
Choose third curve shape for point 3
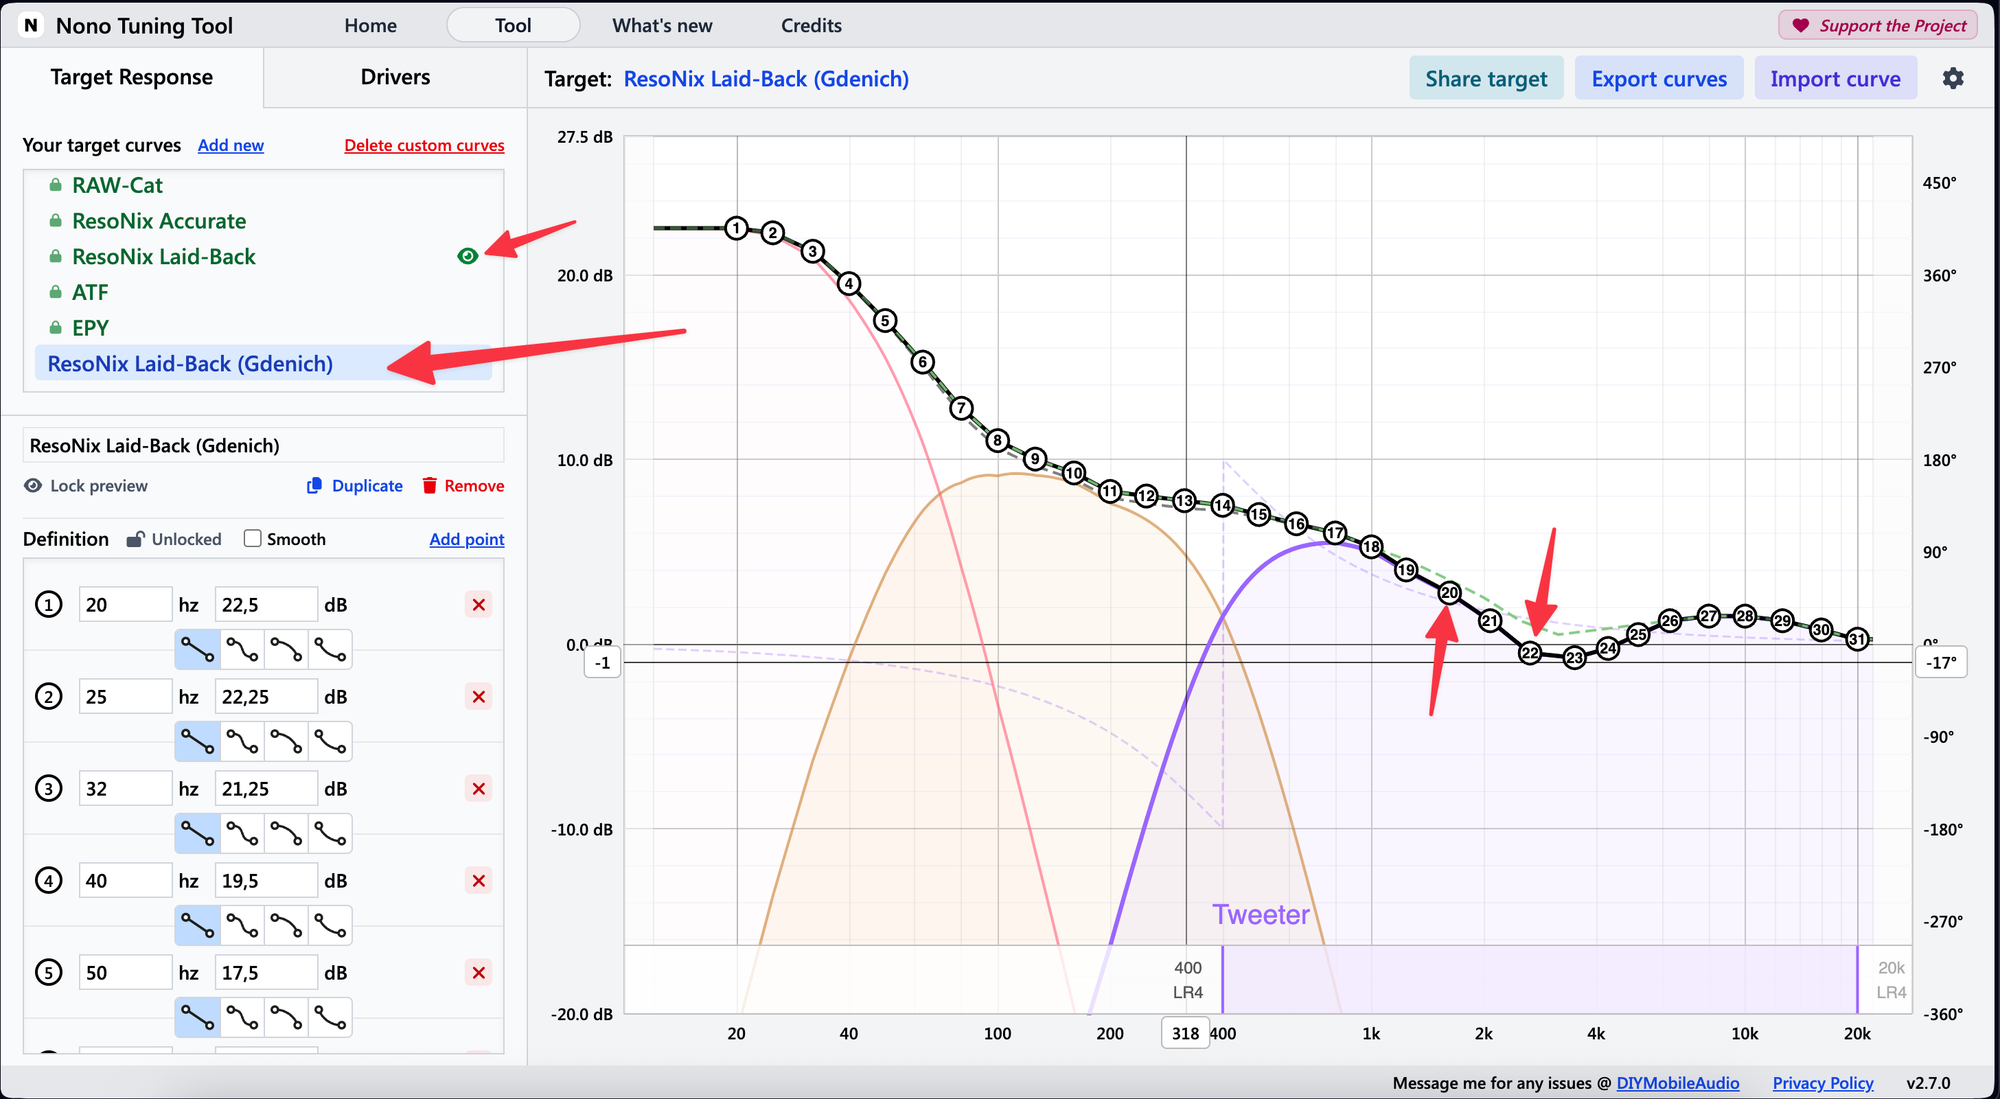coord(286,834)
